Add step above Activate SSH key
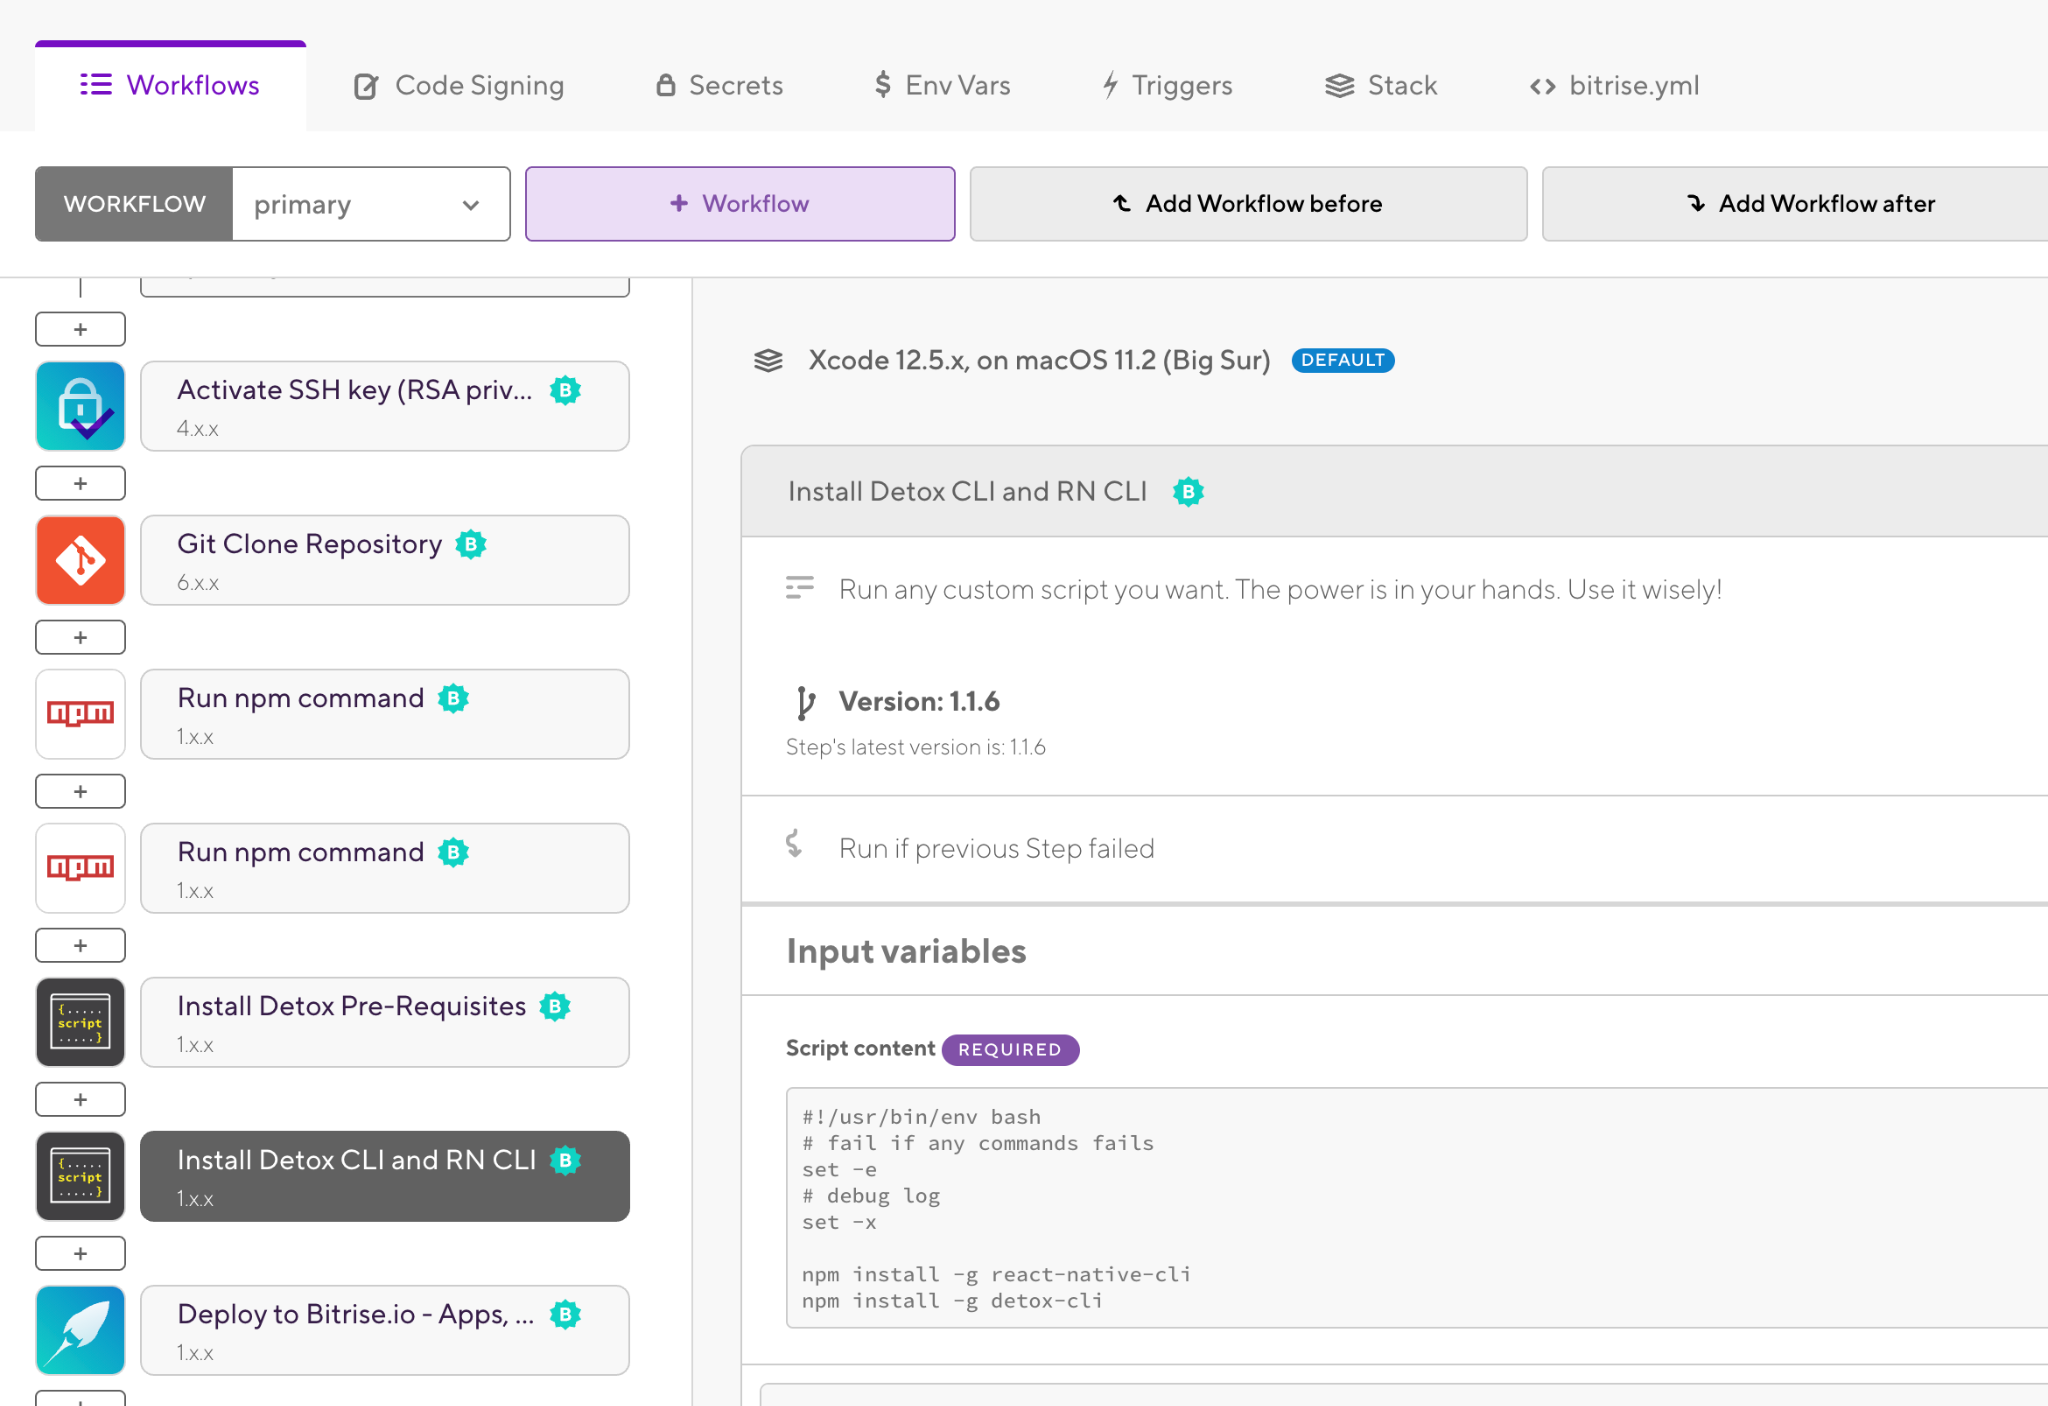Screen dimensions: 2048x1406 (x=81, y=329)
